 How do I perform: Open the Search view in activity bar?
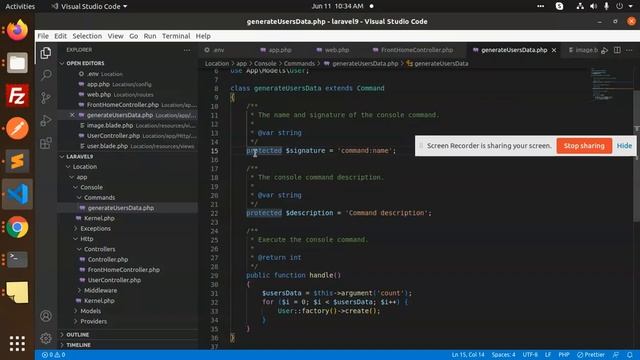(46, 75)
